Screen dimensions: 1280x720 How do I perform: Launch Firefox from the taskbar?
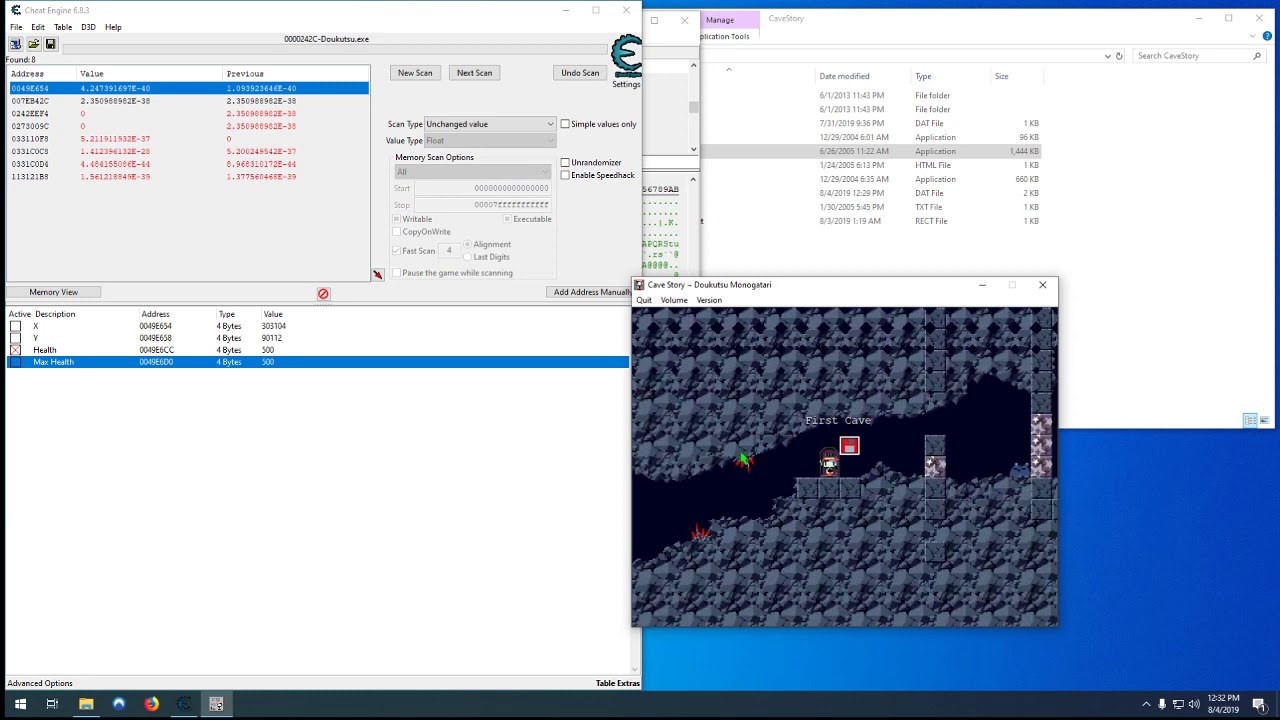151,704
